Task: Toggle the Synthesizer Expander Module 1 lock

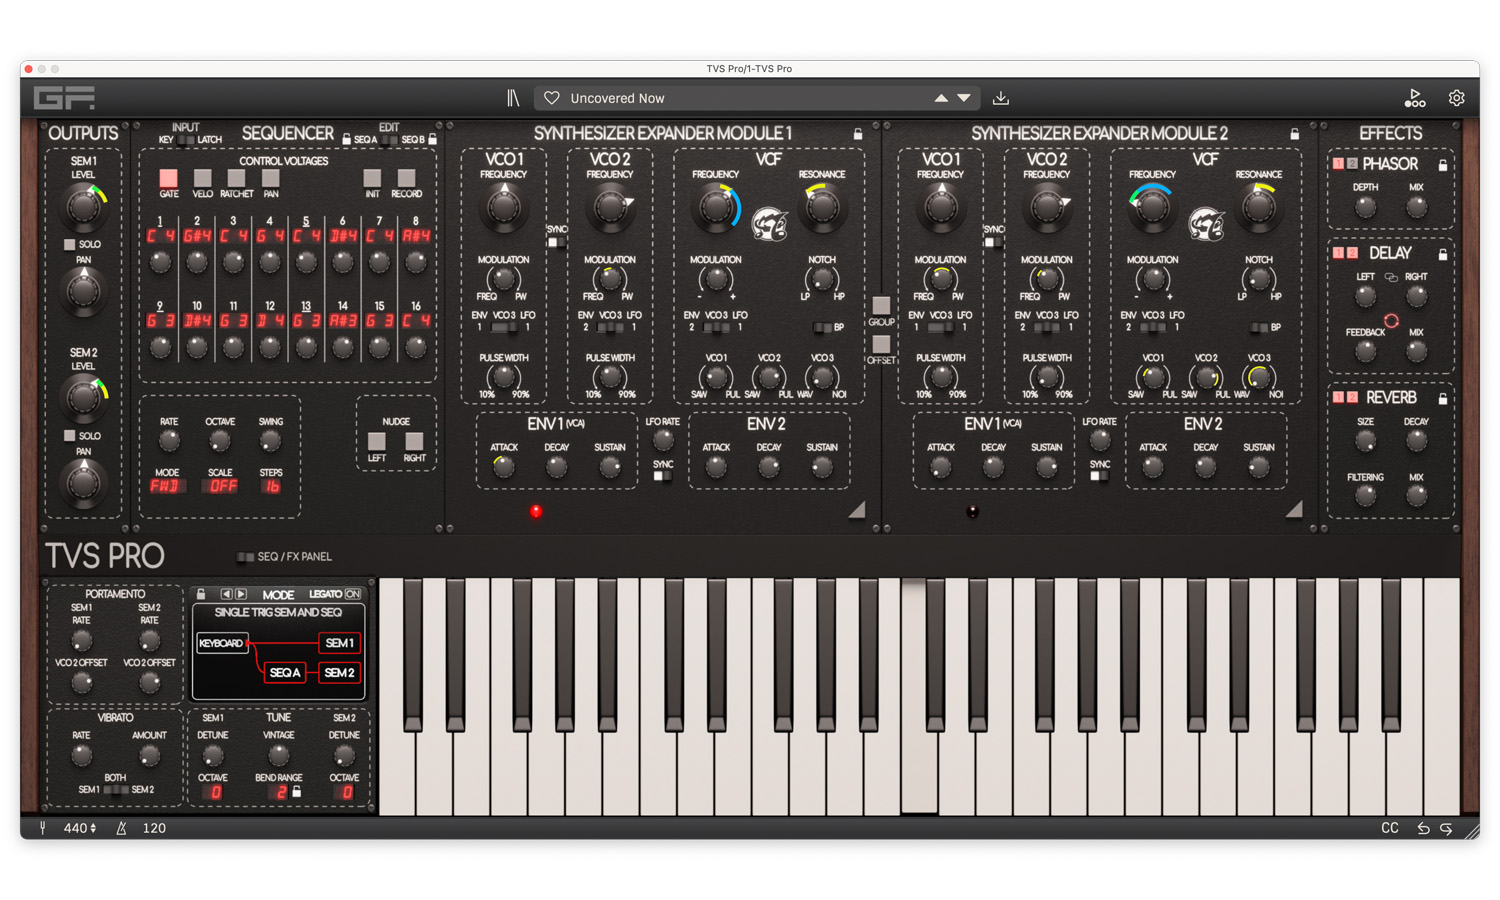Action: 858,133
